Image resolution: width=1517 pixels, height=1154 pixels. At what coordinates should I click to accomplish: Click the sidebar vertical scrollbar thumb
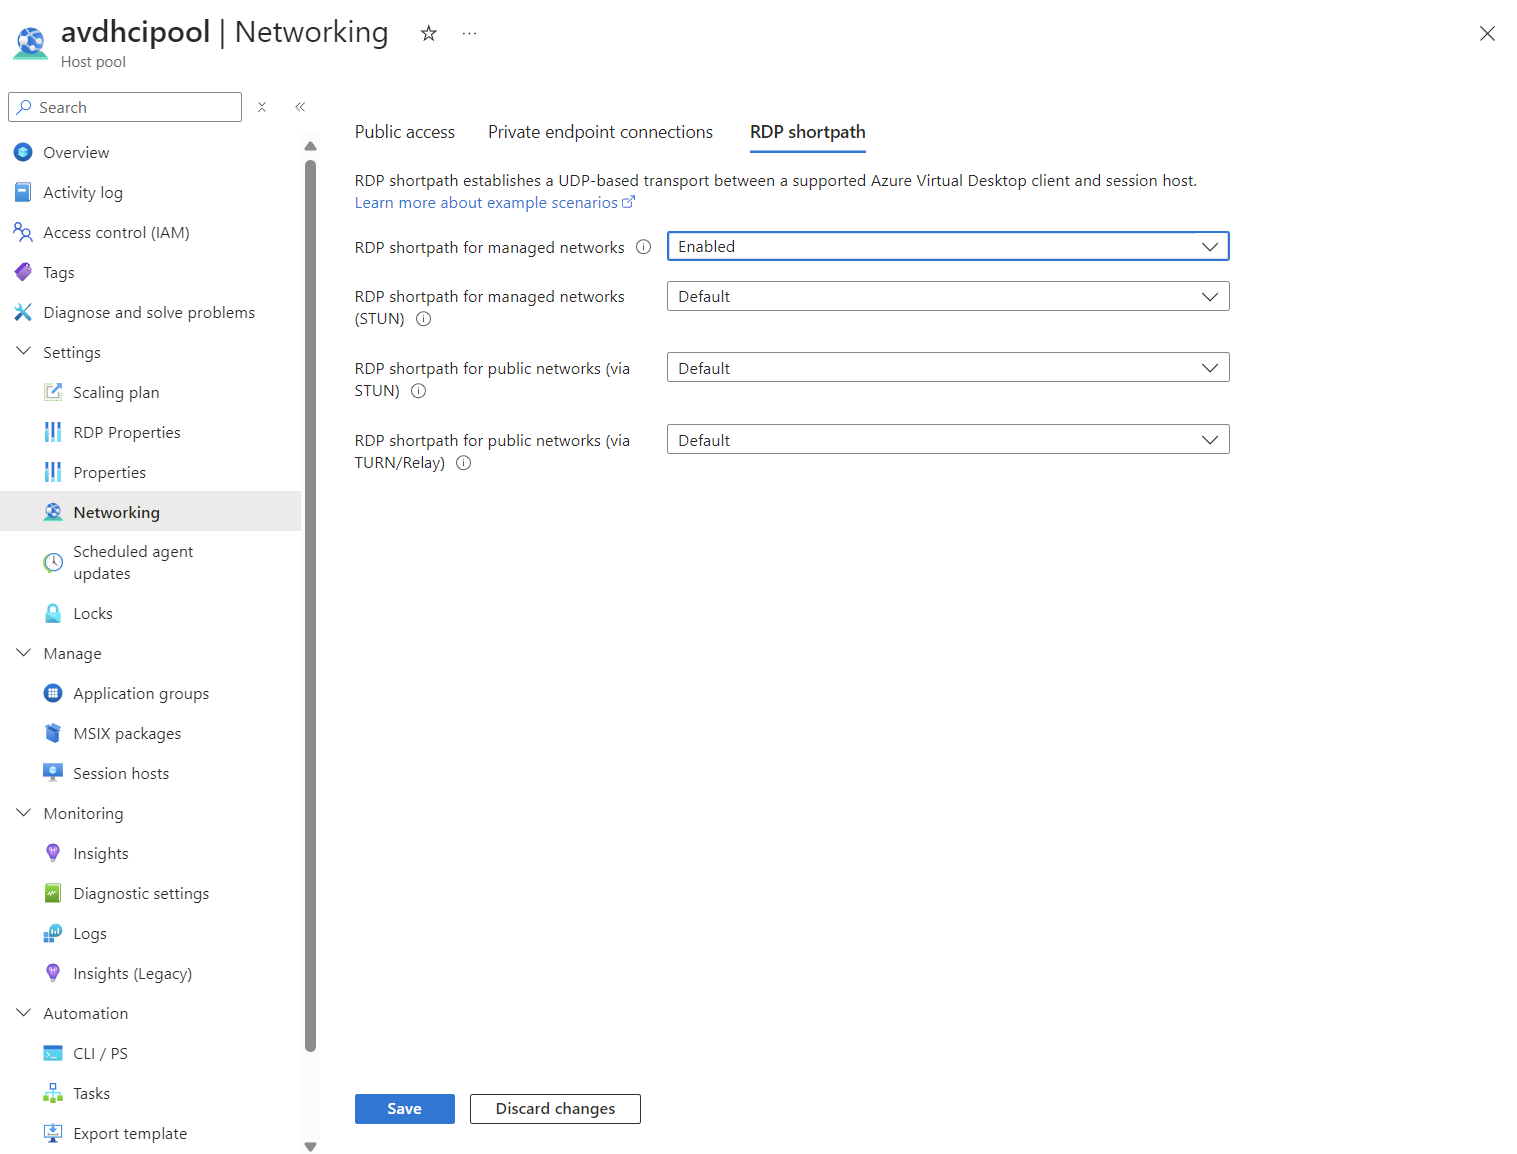tap(310, 606)
